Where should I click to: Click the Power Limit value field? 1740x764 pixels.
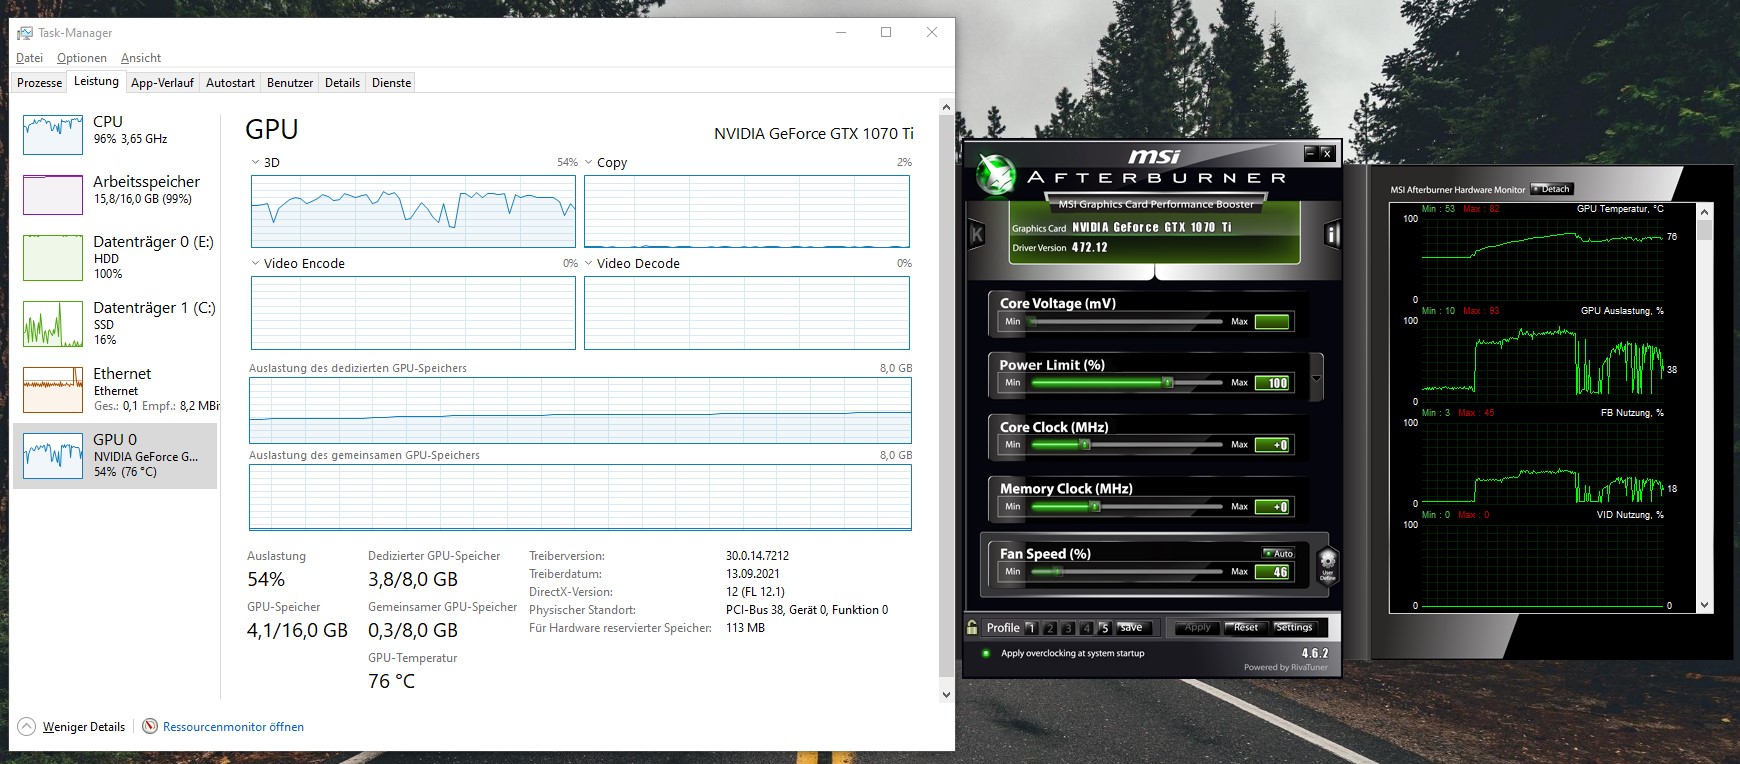pyautogui.click(x=1272, y=383)
